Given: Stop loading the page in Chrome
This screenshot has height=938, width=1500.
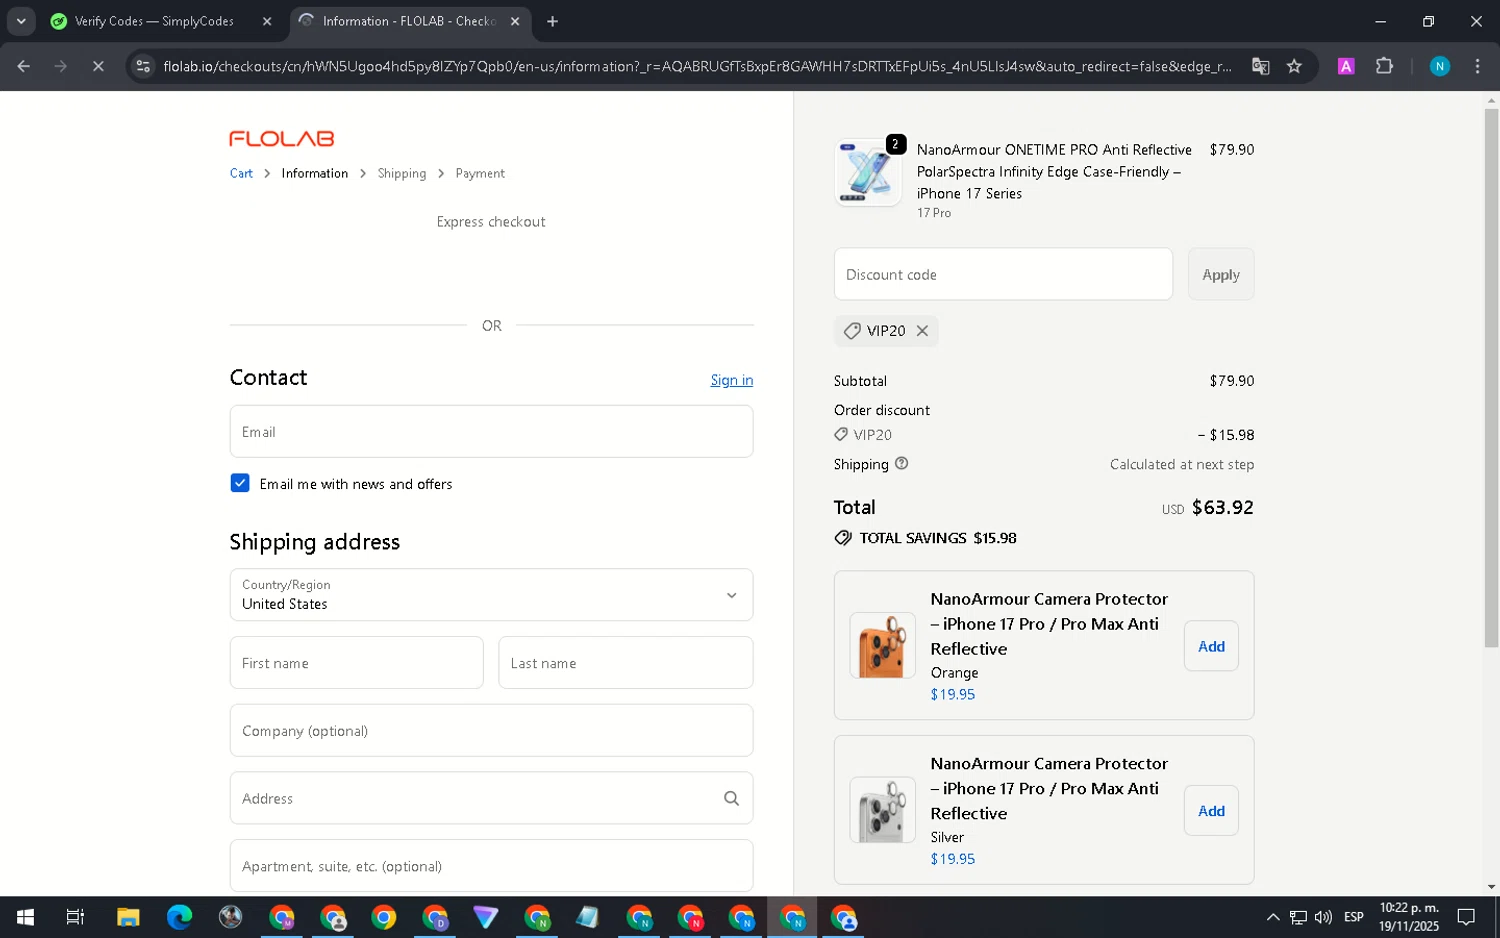Looking at the screenshot, I should [98, 66].
